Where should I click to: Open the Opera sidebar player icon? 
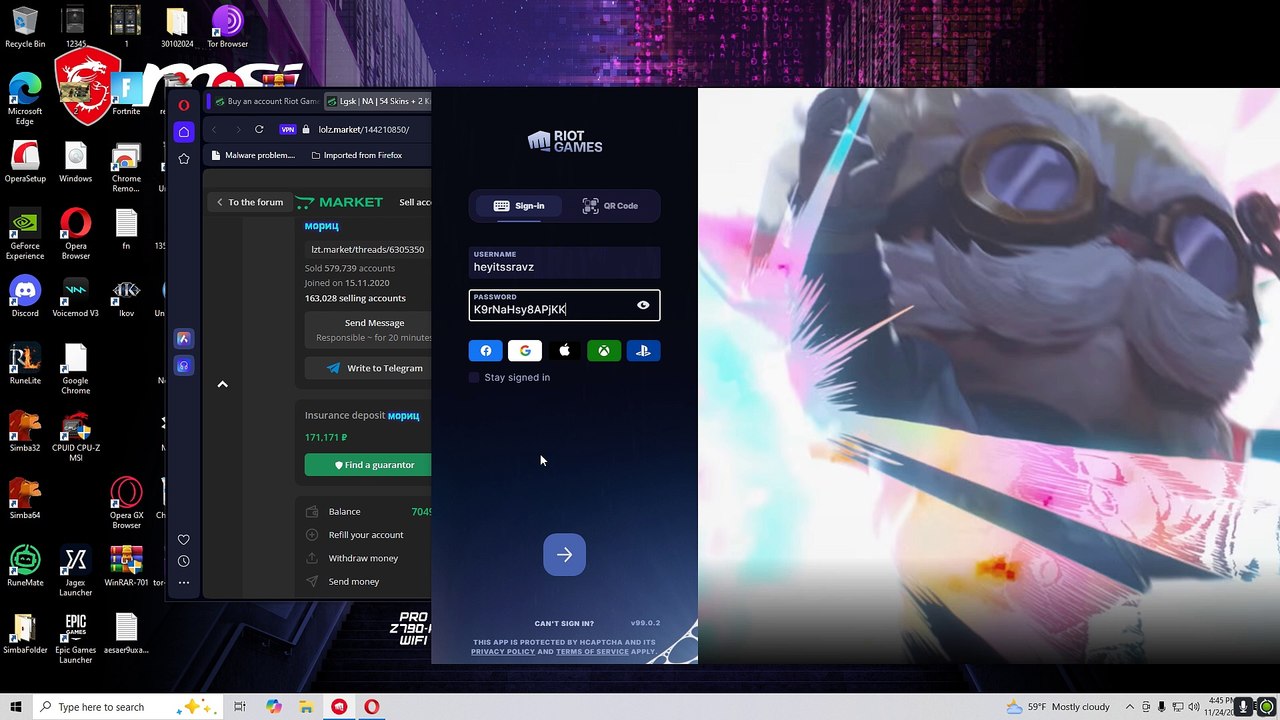click(184, 366)
